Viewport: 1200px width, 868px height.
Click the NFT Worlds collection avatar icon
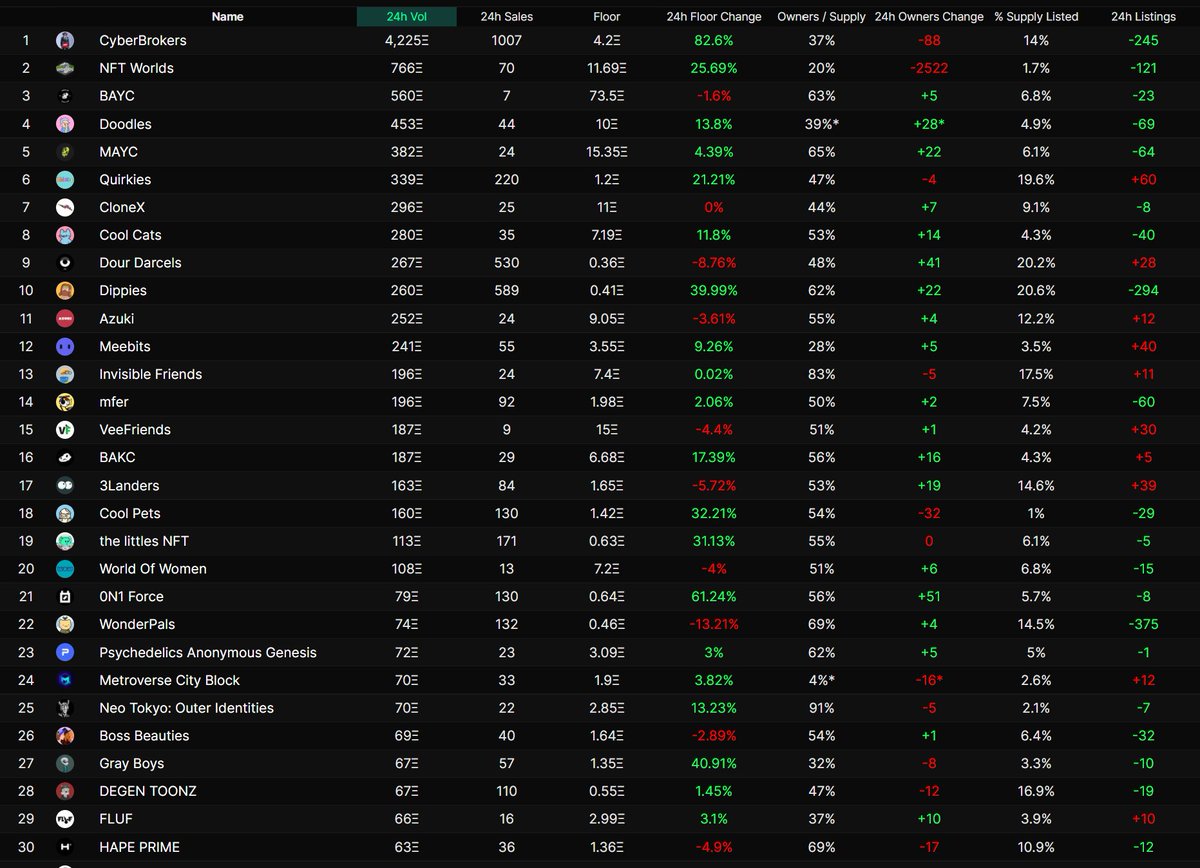[65, 69]
